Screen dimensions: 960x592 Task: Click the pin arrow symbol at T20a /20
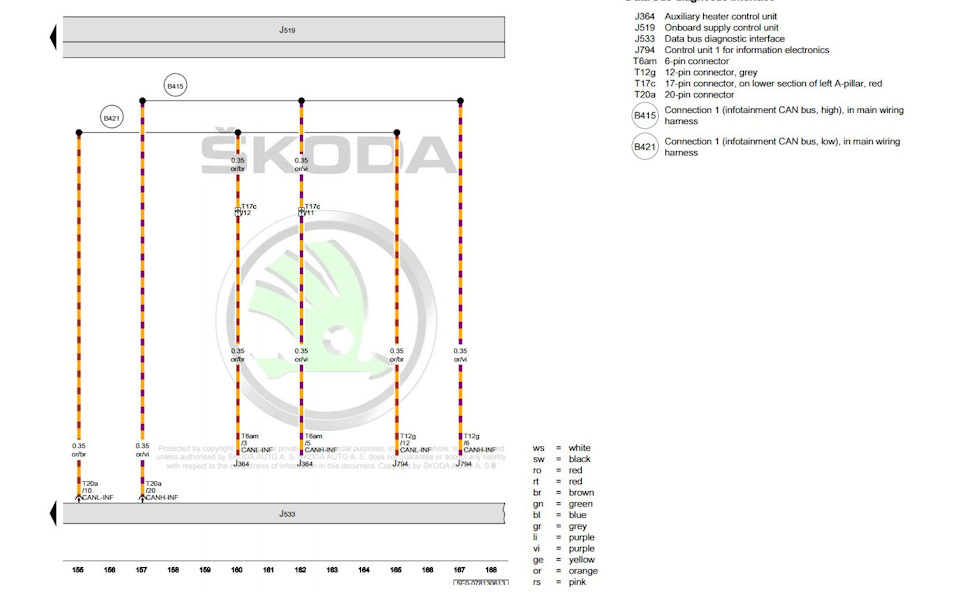(142, 499)
